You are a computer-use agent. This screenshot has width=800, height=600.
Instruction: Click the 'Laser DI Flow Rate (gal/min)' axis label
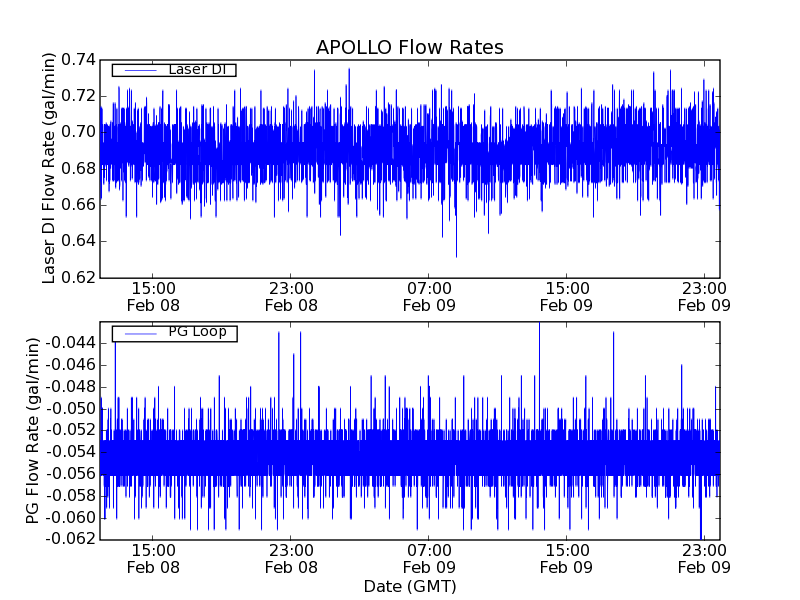point(49,169)
